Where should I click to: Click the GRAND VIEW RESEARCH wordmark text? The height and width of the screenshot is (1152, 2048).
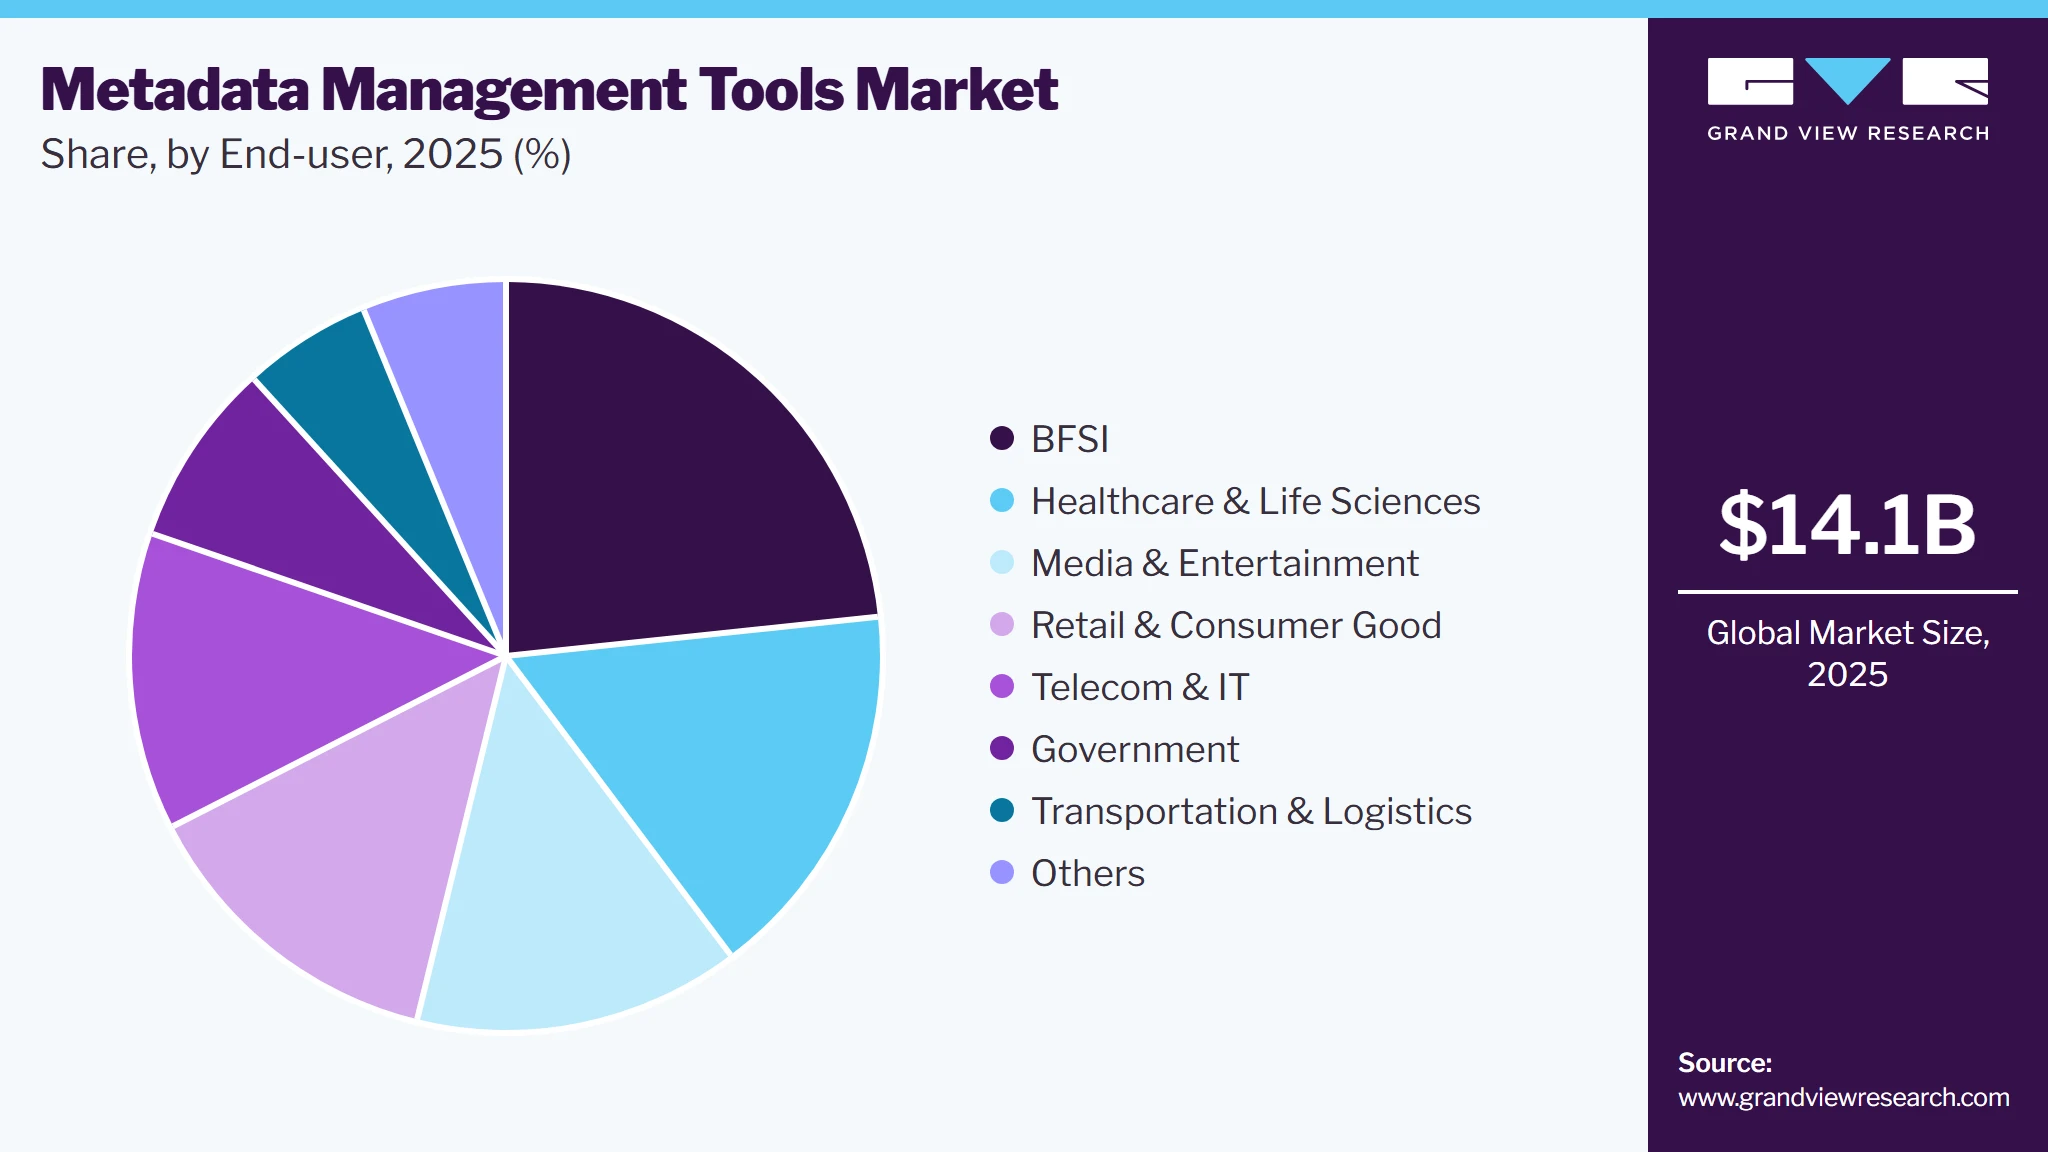pyautogui.click(x=1848, y=133)
